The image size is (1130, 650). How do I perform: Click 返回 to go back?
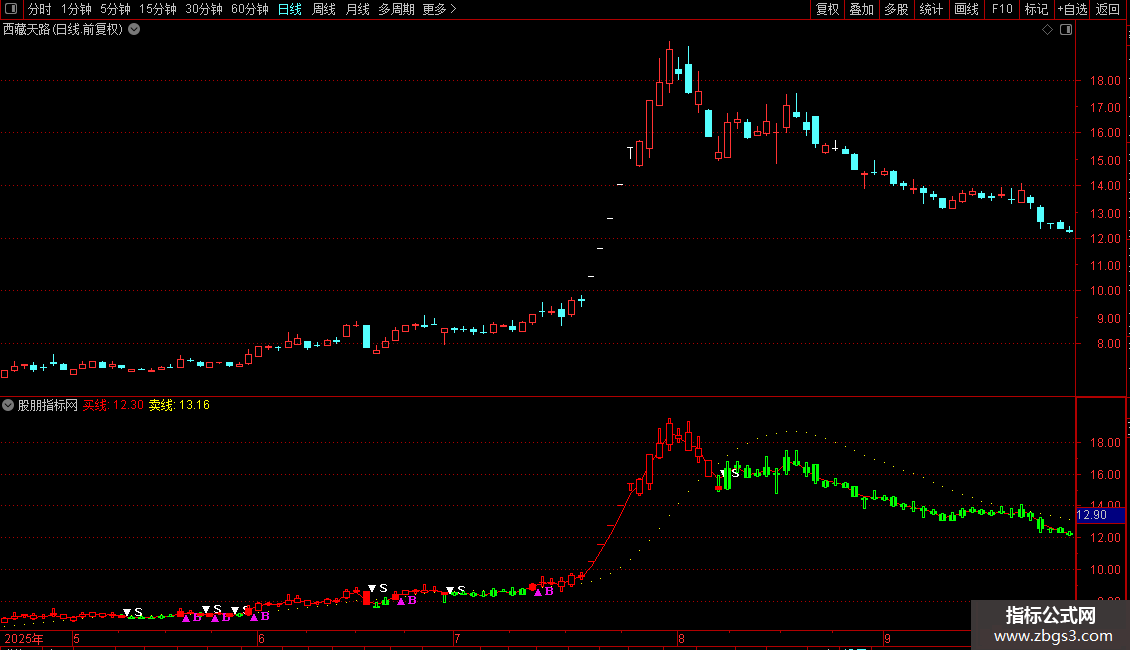point(1108,9)
